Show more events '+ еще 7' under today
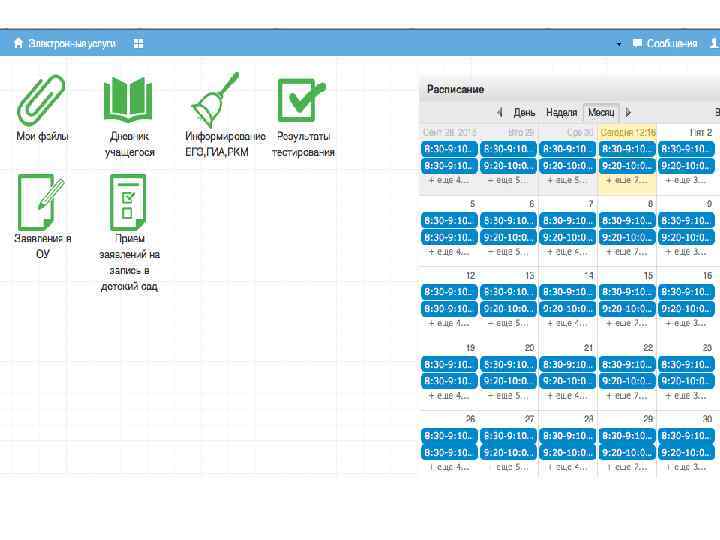 point(627,180)
